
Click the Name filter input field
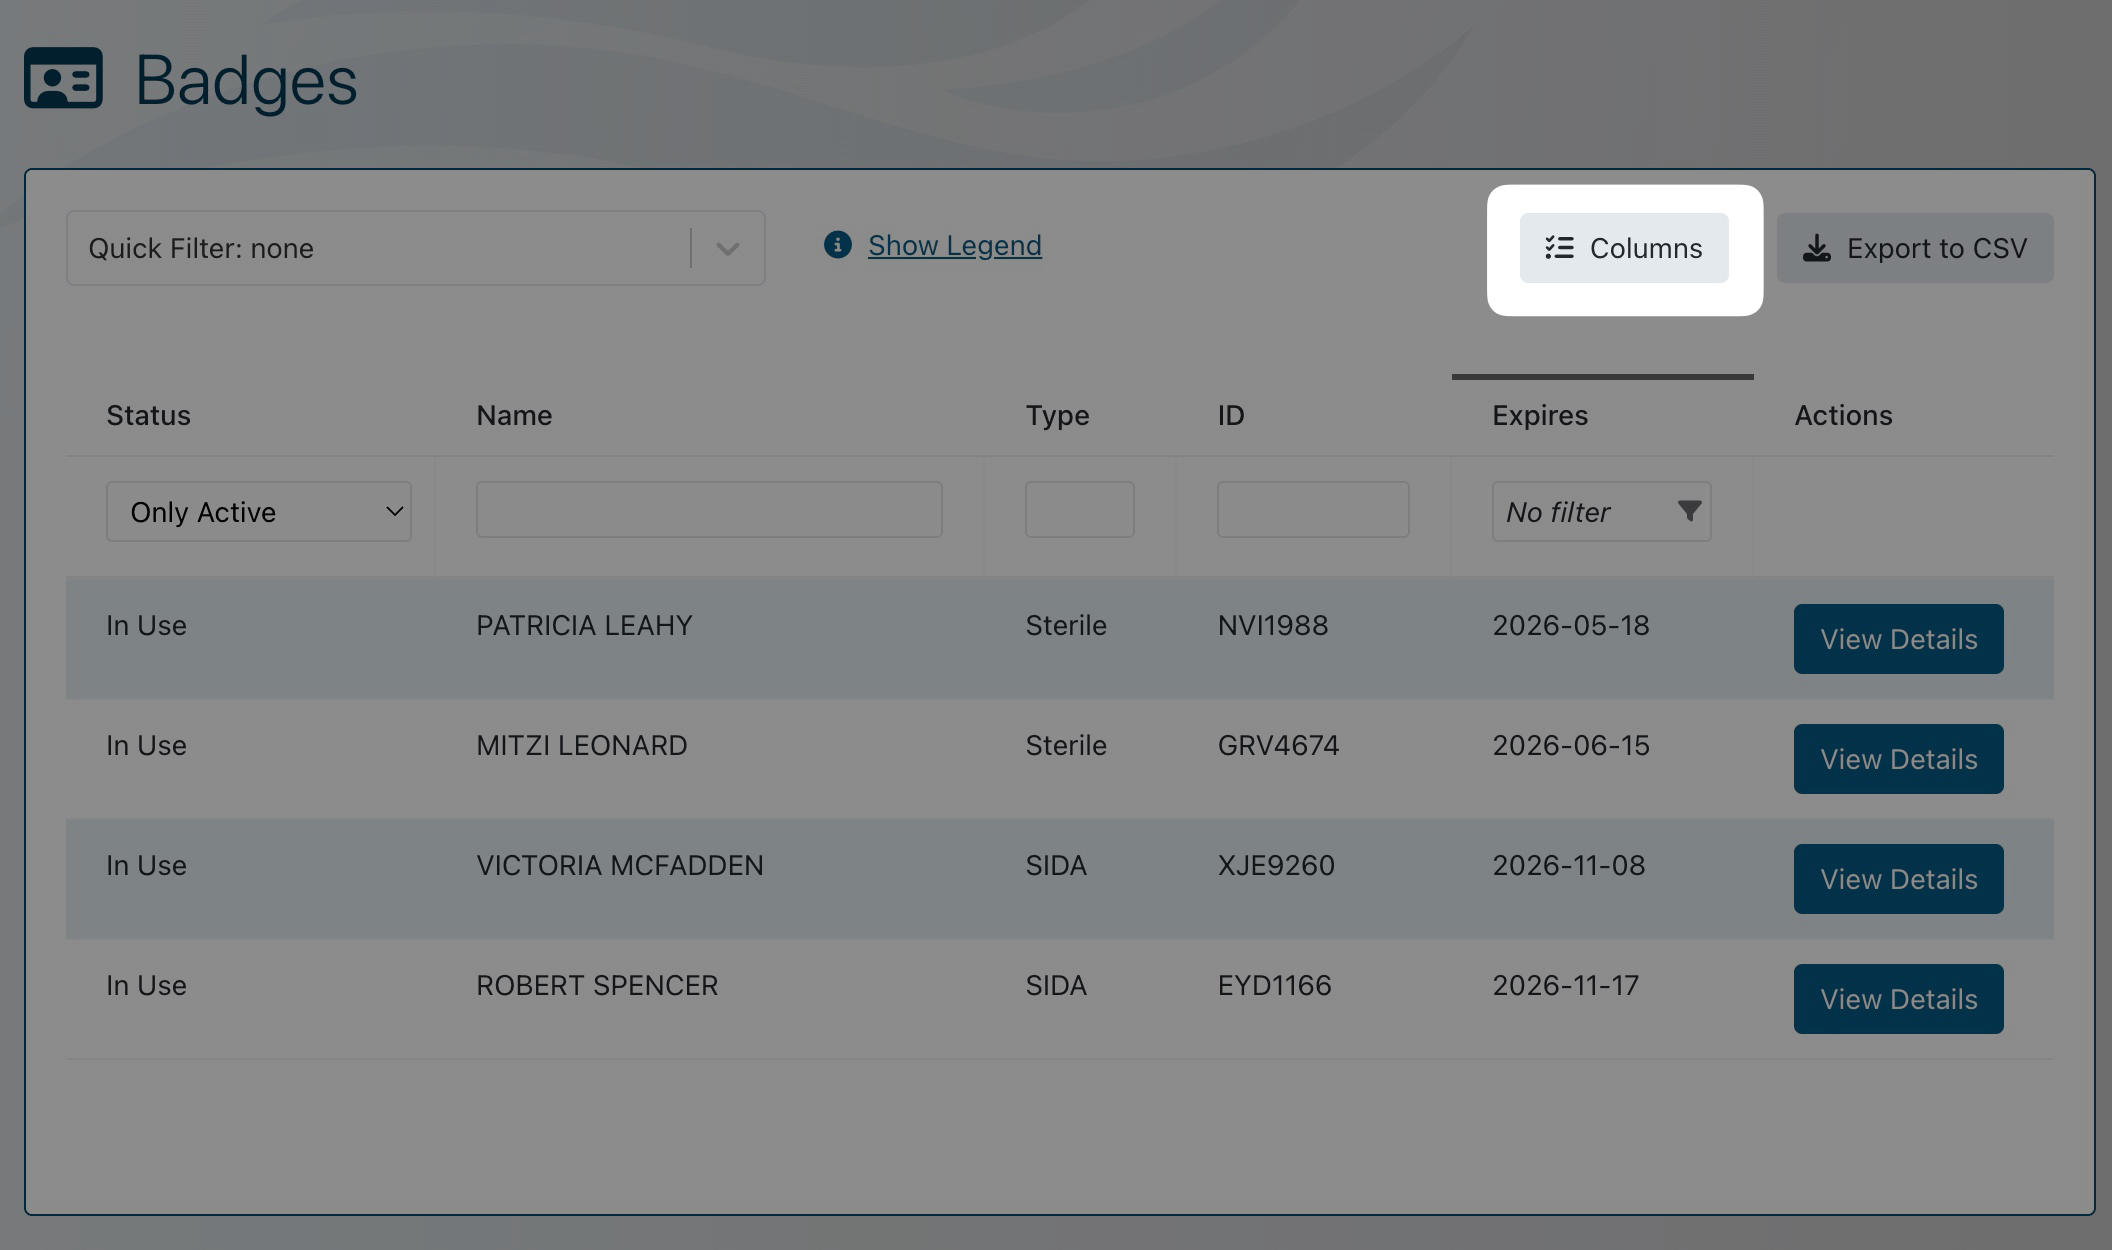point(708,509)
